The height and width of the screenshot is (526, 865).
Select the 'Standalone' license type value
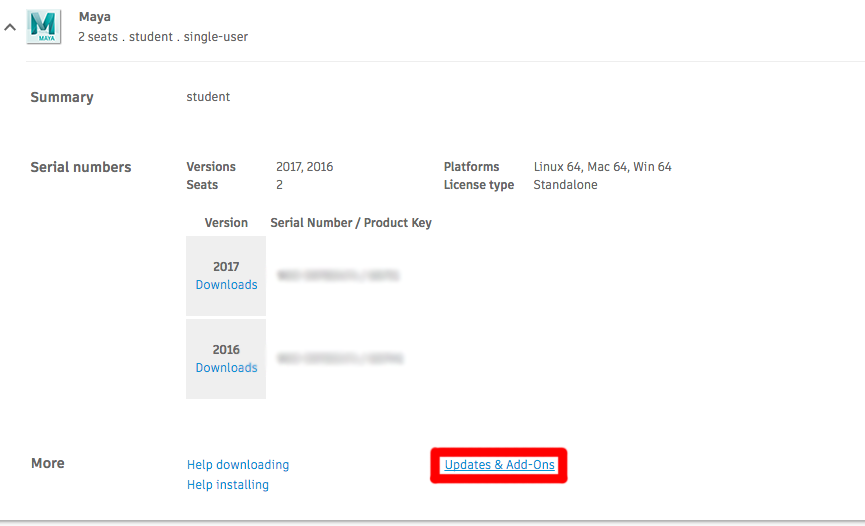[x=565, y=185]
